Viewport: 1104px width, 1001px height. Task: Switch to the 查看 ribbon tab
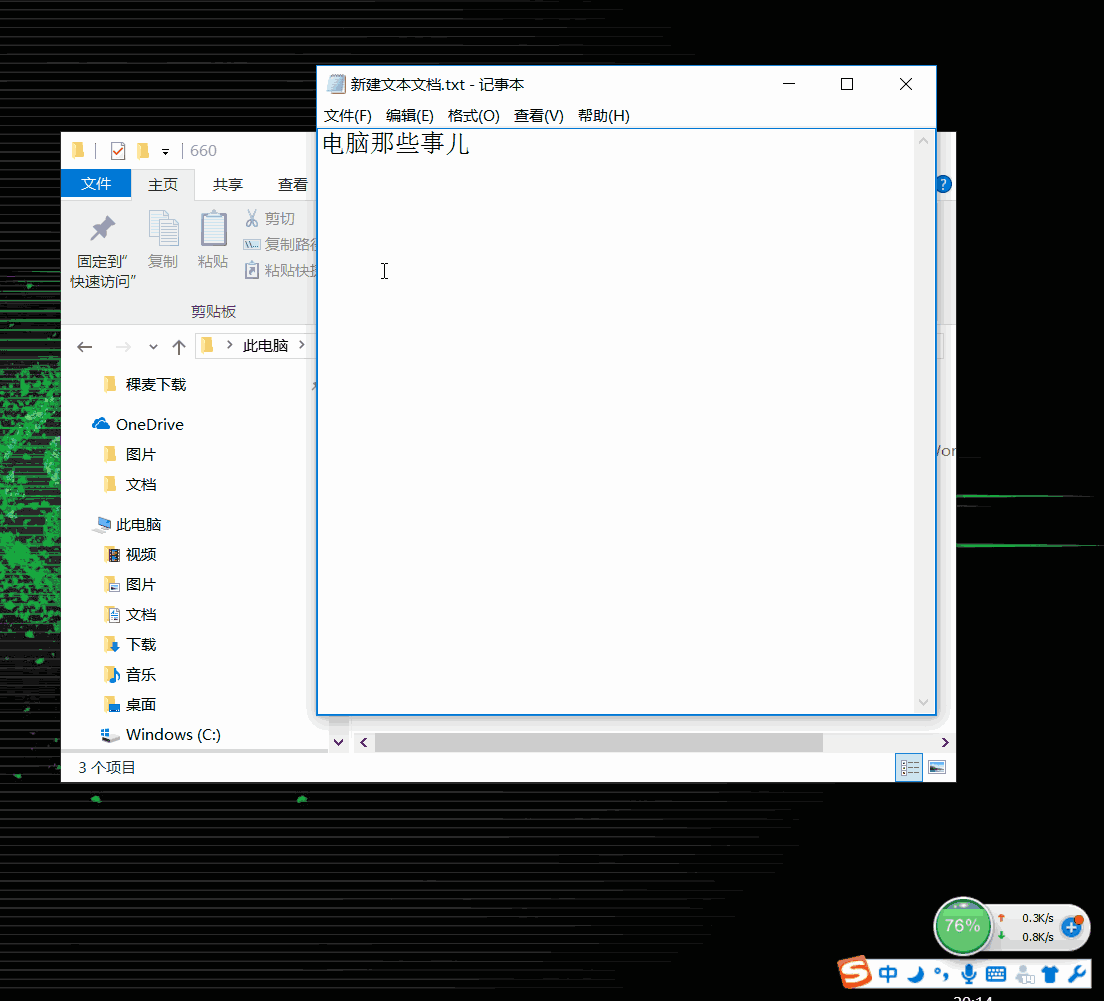[292, 184]
